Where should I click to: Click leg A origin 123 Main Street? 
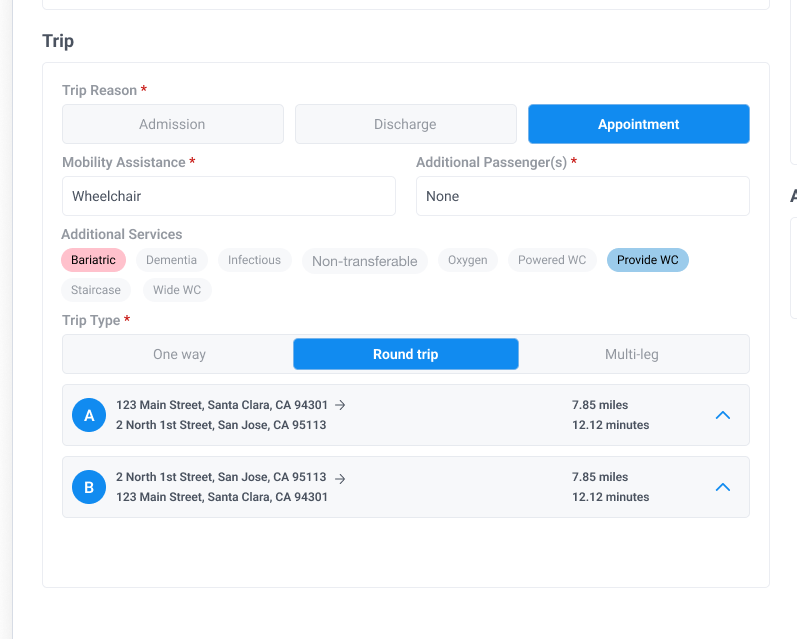[x=222, y=405]
